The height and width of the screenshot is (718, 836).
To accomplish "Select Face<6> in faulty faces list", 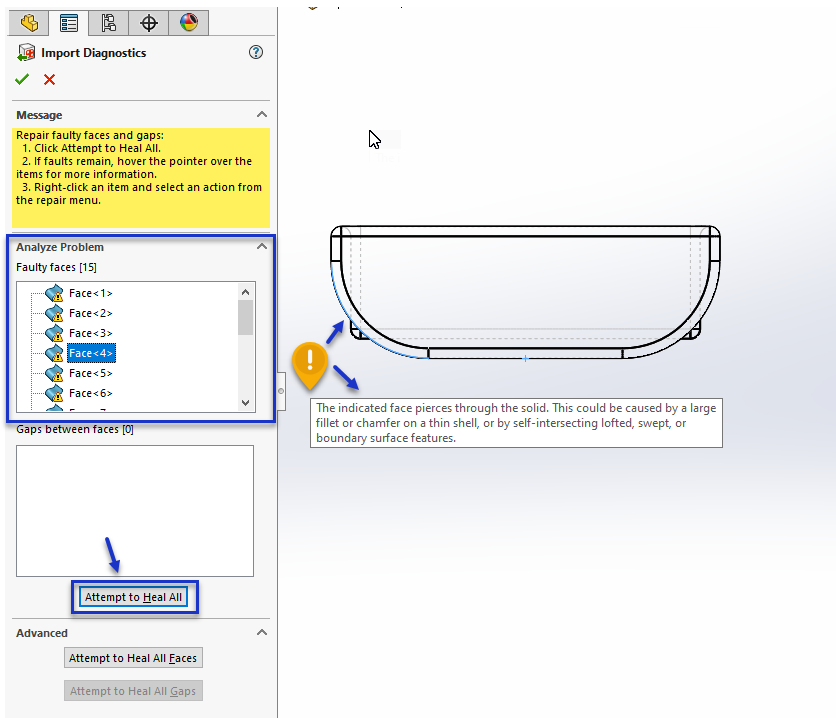I will point(90,393).
